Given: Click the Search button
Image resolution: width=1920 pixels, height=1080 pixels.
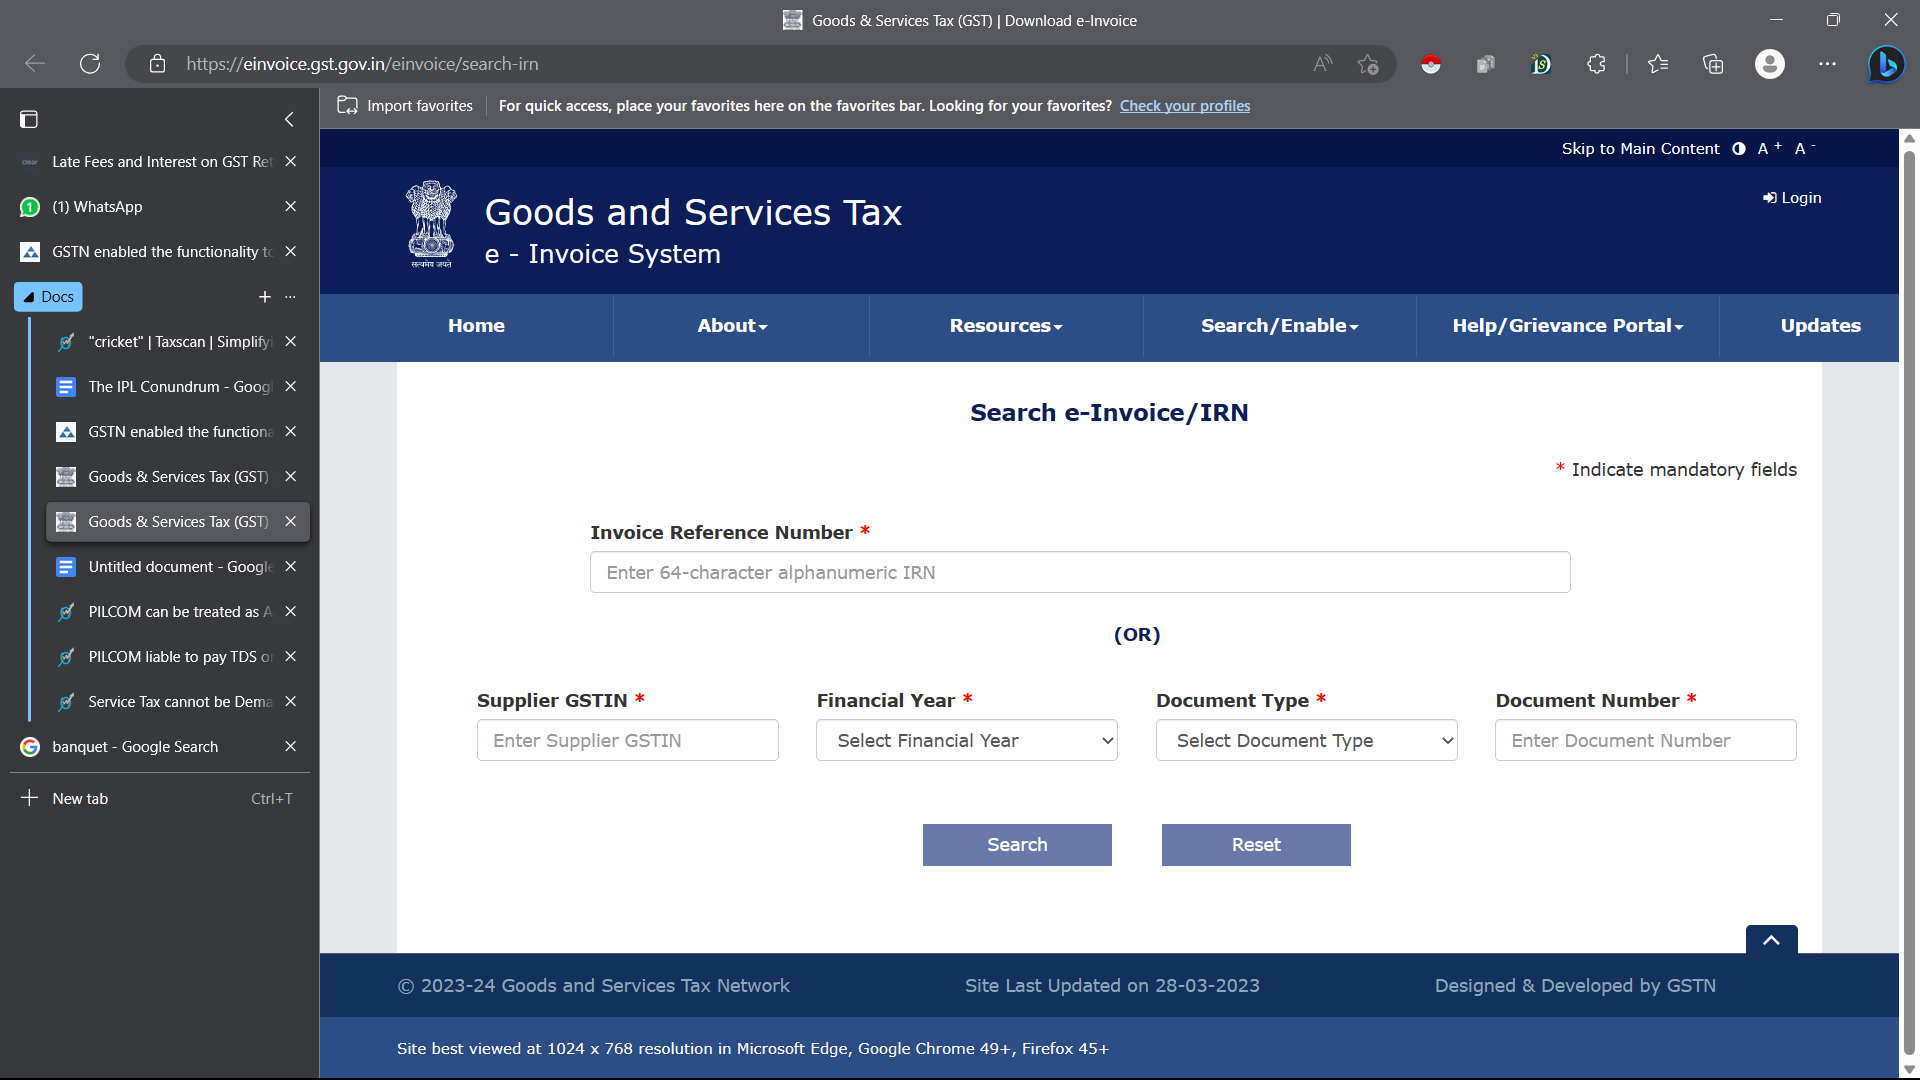Looking at the screenshot, I should point(1017,845).
